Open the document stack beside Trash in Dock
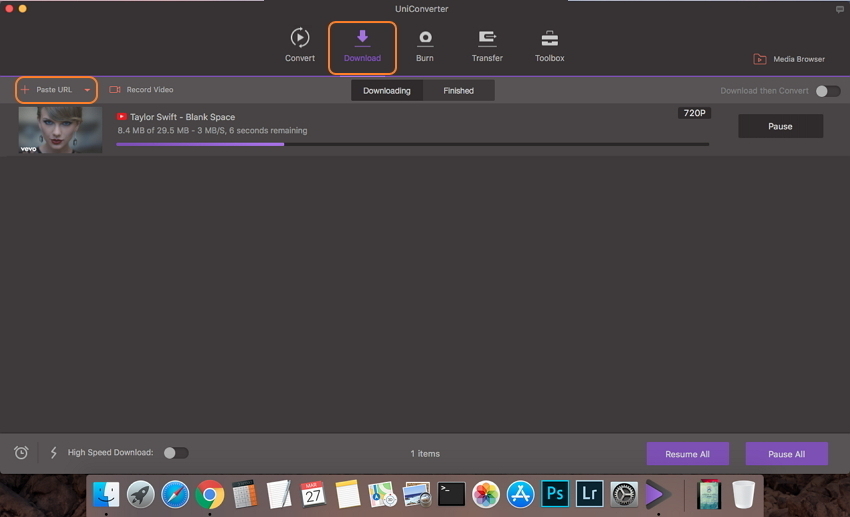 [709, 494]
